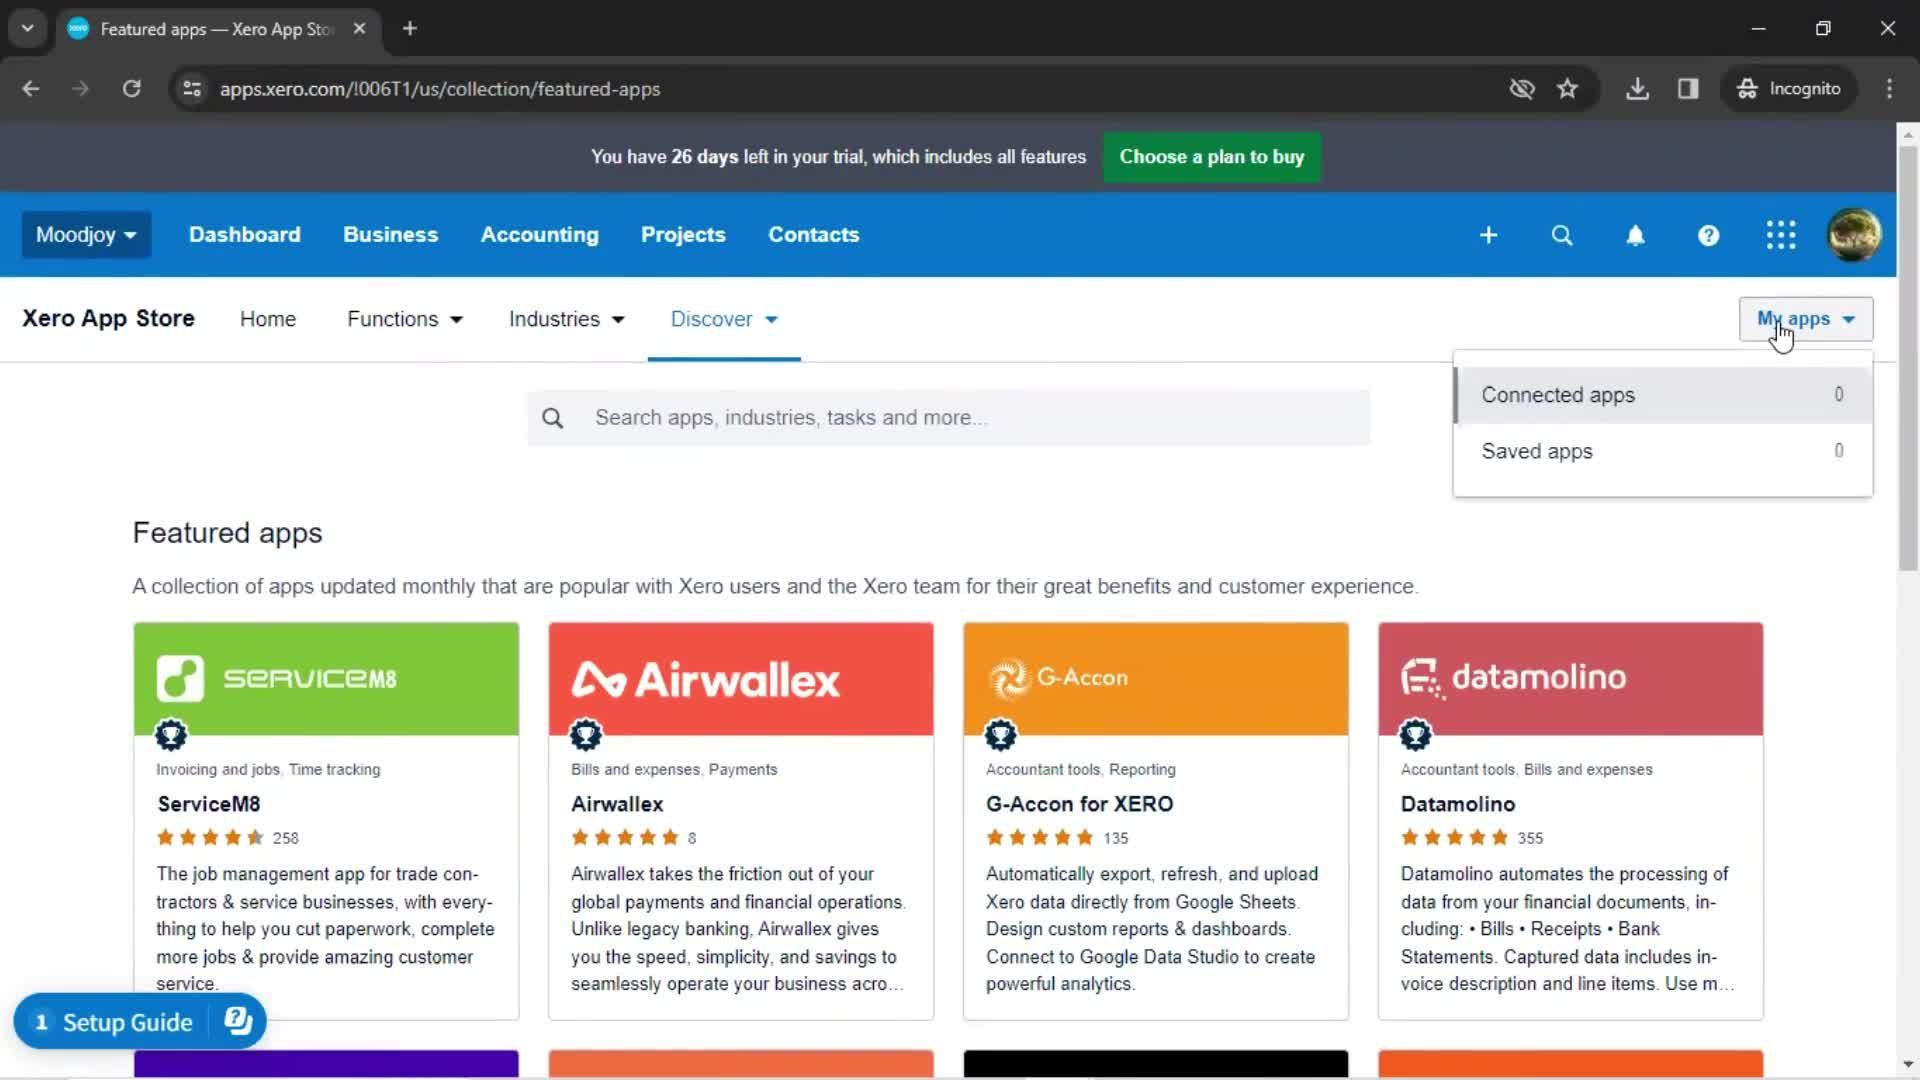Click the plus create-new icon in Xero header
The height and width of the screenshot is (1080, 1920).
tap(1488, 235)
